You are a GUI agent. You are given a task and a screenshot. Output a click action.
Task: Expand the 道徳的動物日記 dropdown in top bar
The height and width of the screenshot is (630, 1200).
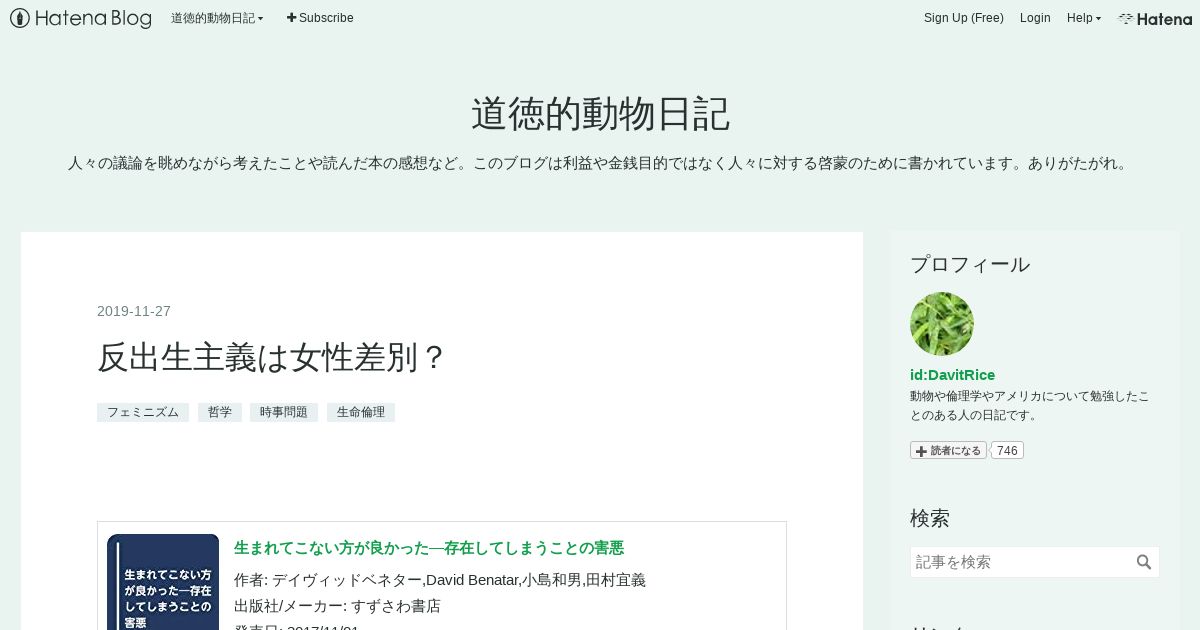point(217,18)
